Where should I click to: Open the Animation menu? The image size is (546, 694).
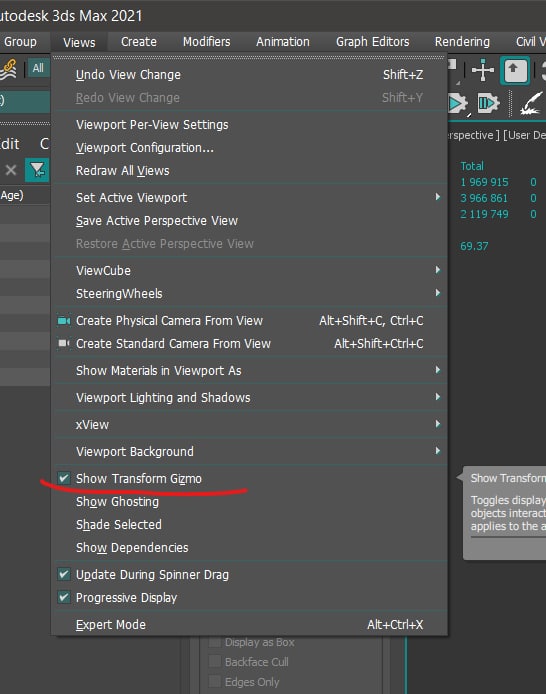click(283, 42)
